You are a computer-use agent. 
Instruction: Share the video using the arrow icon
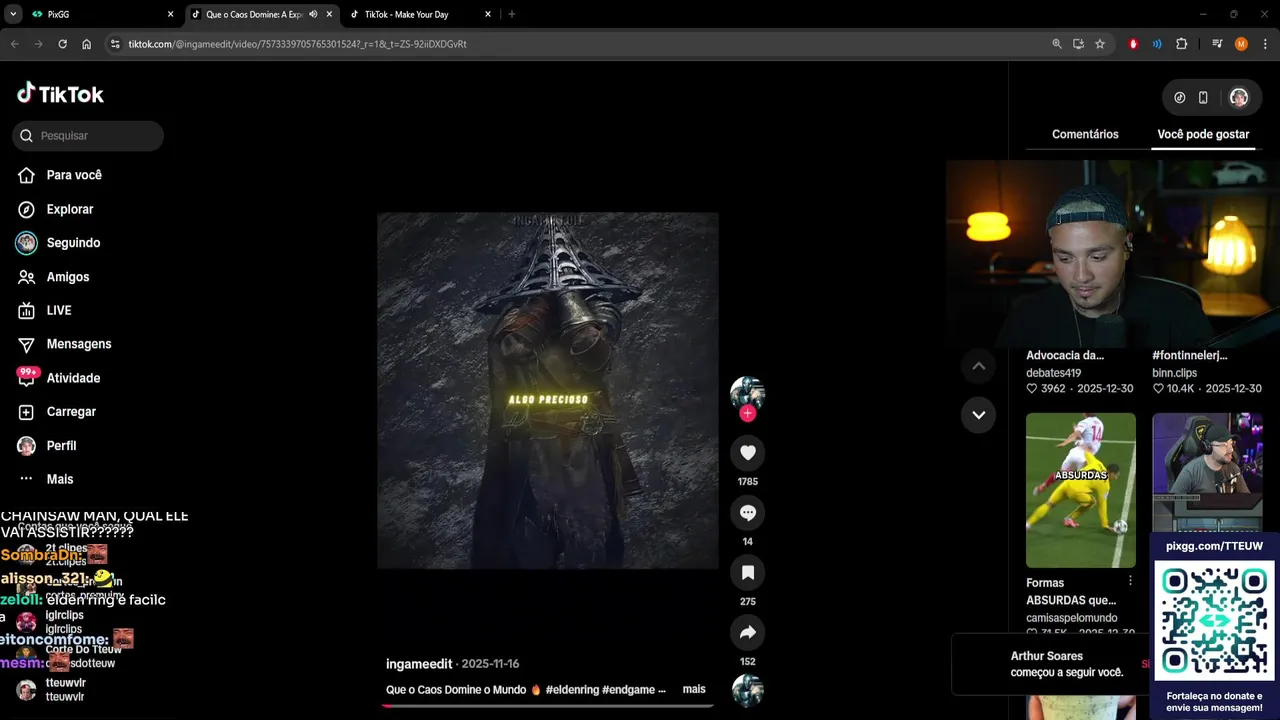(x=747, y=633)
